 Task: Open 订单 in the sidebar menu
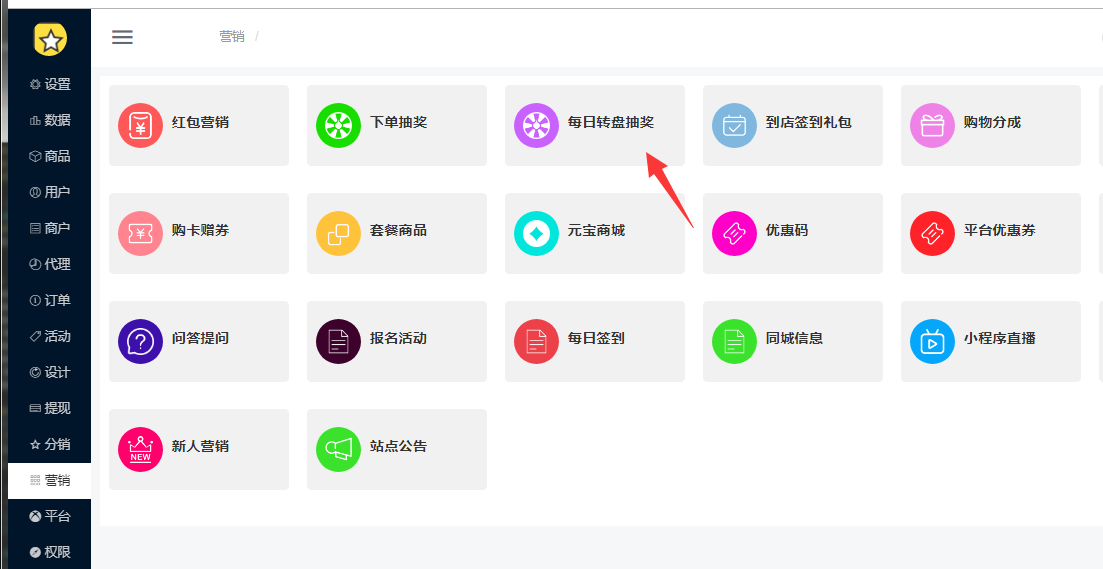49,300
